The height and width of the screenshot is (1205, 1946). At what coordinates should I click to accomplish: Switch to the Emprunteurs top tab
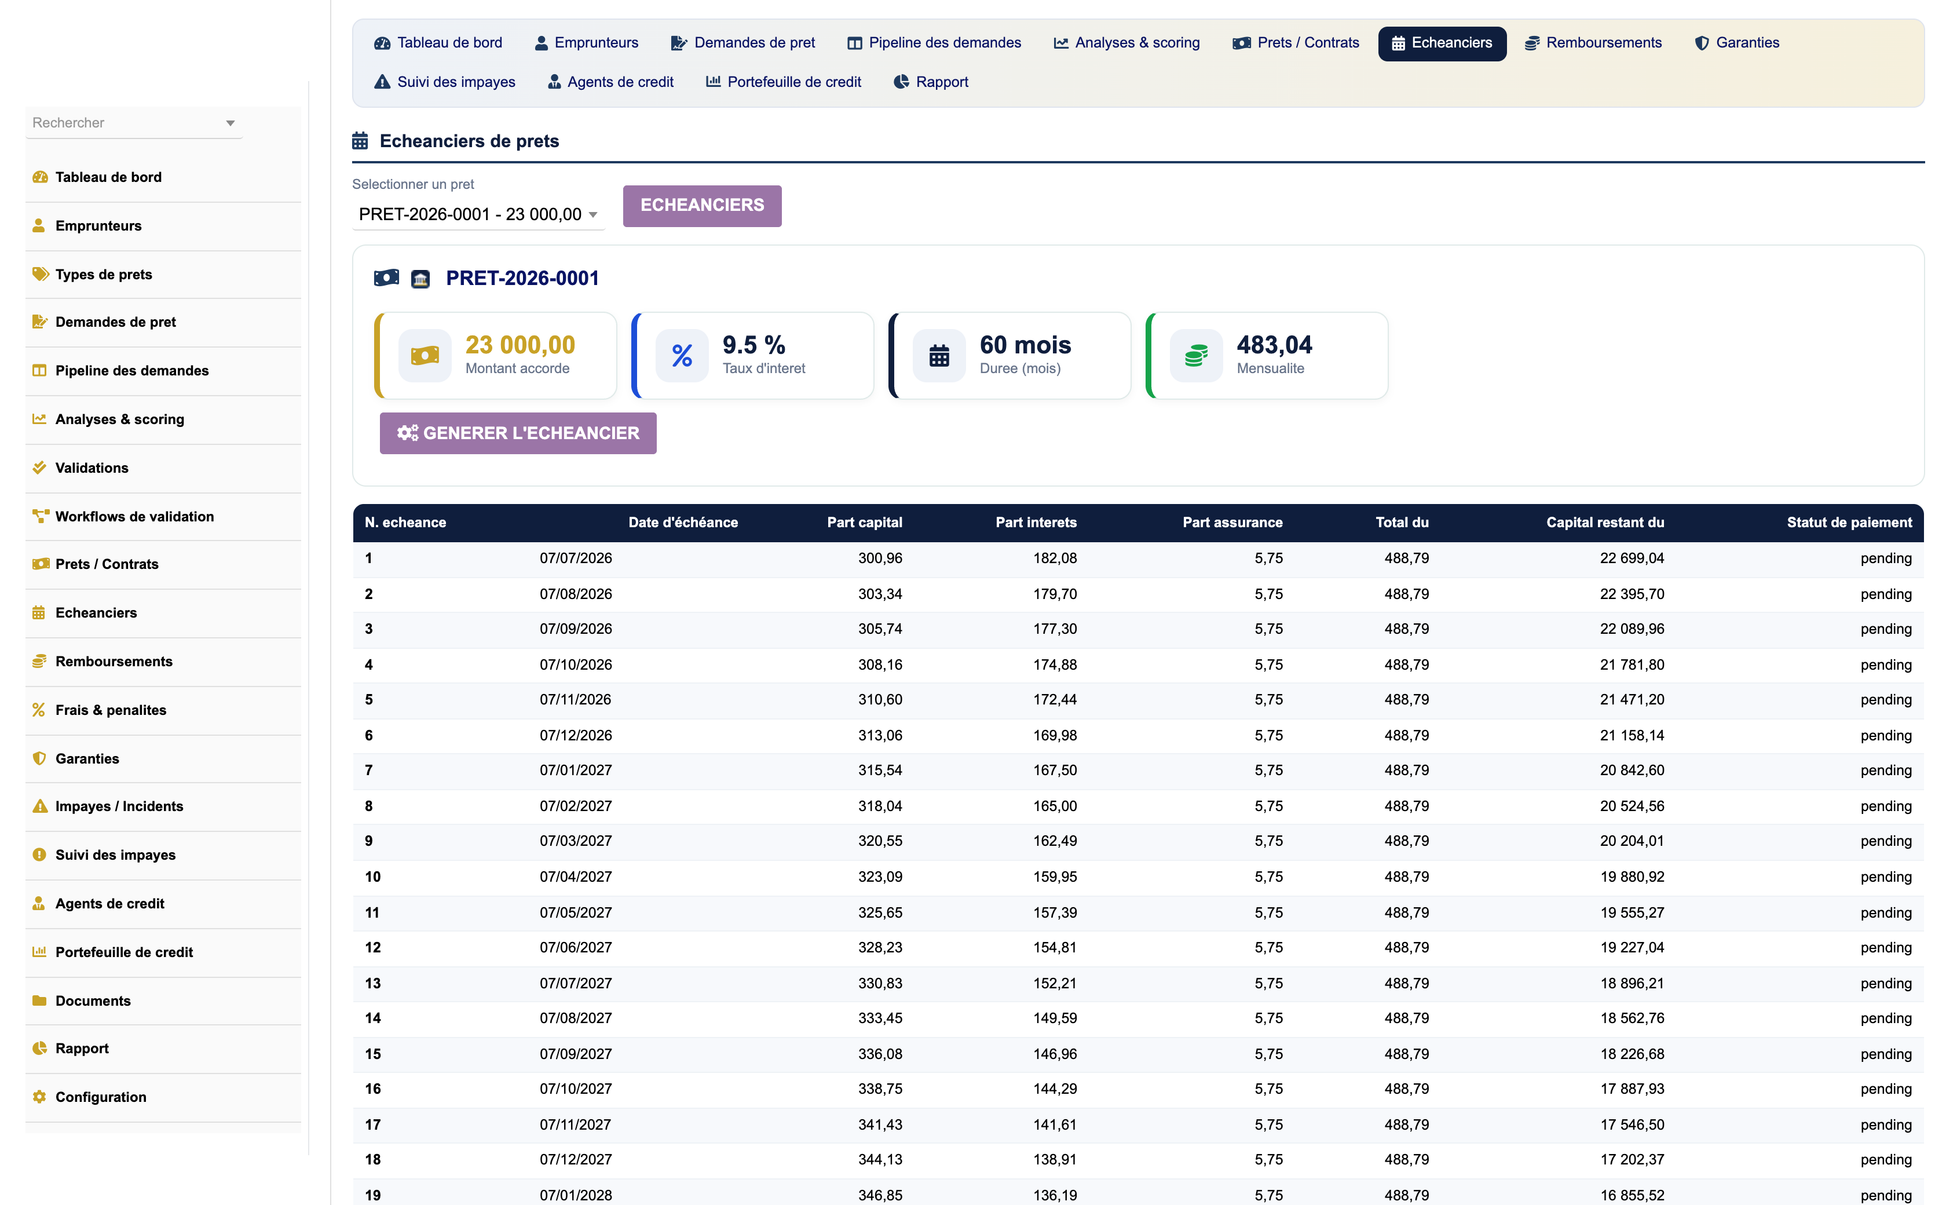[586, 43]
